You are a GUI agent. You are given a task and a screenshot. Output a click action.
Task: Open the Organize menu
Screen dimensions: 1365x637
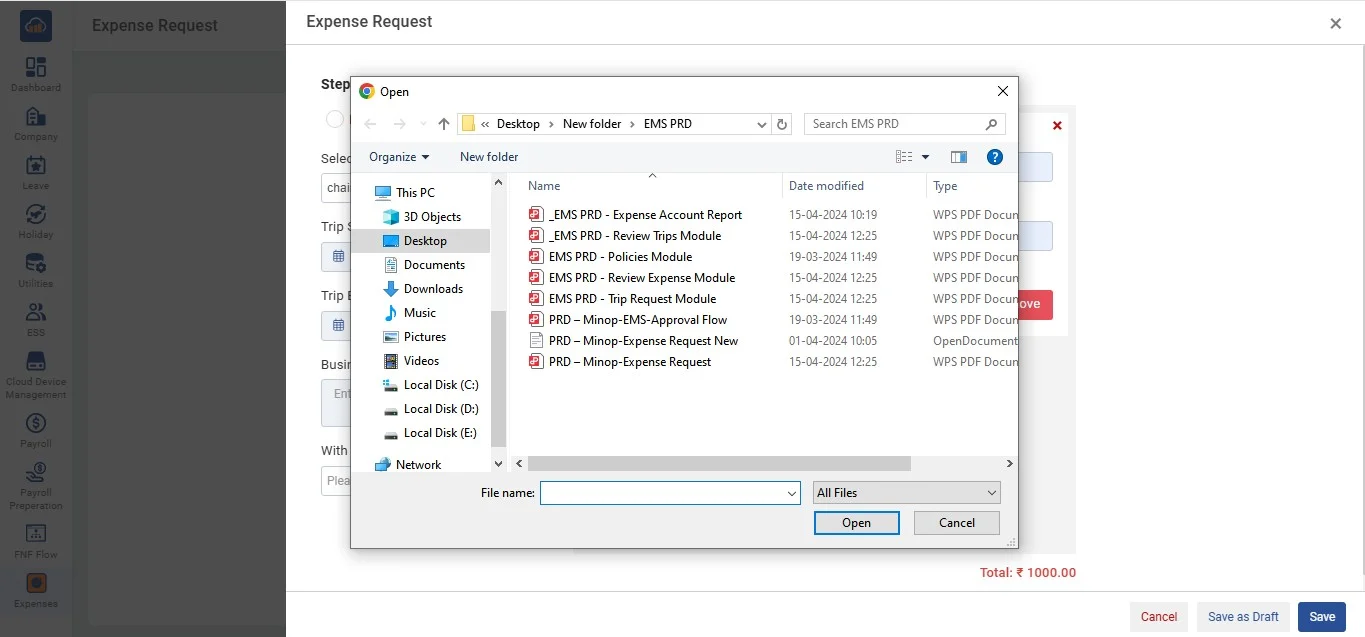coord(398,157)
